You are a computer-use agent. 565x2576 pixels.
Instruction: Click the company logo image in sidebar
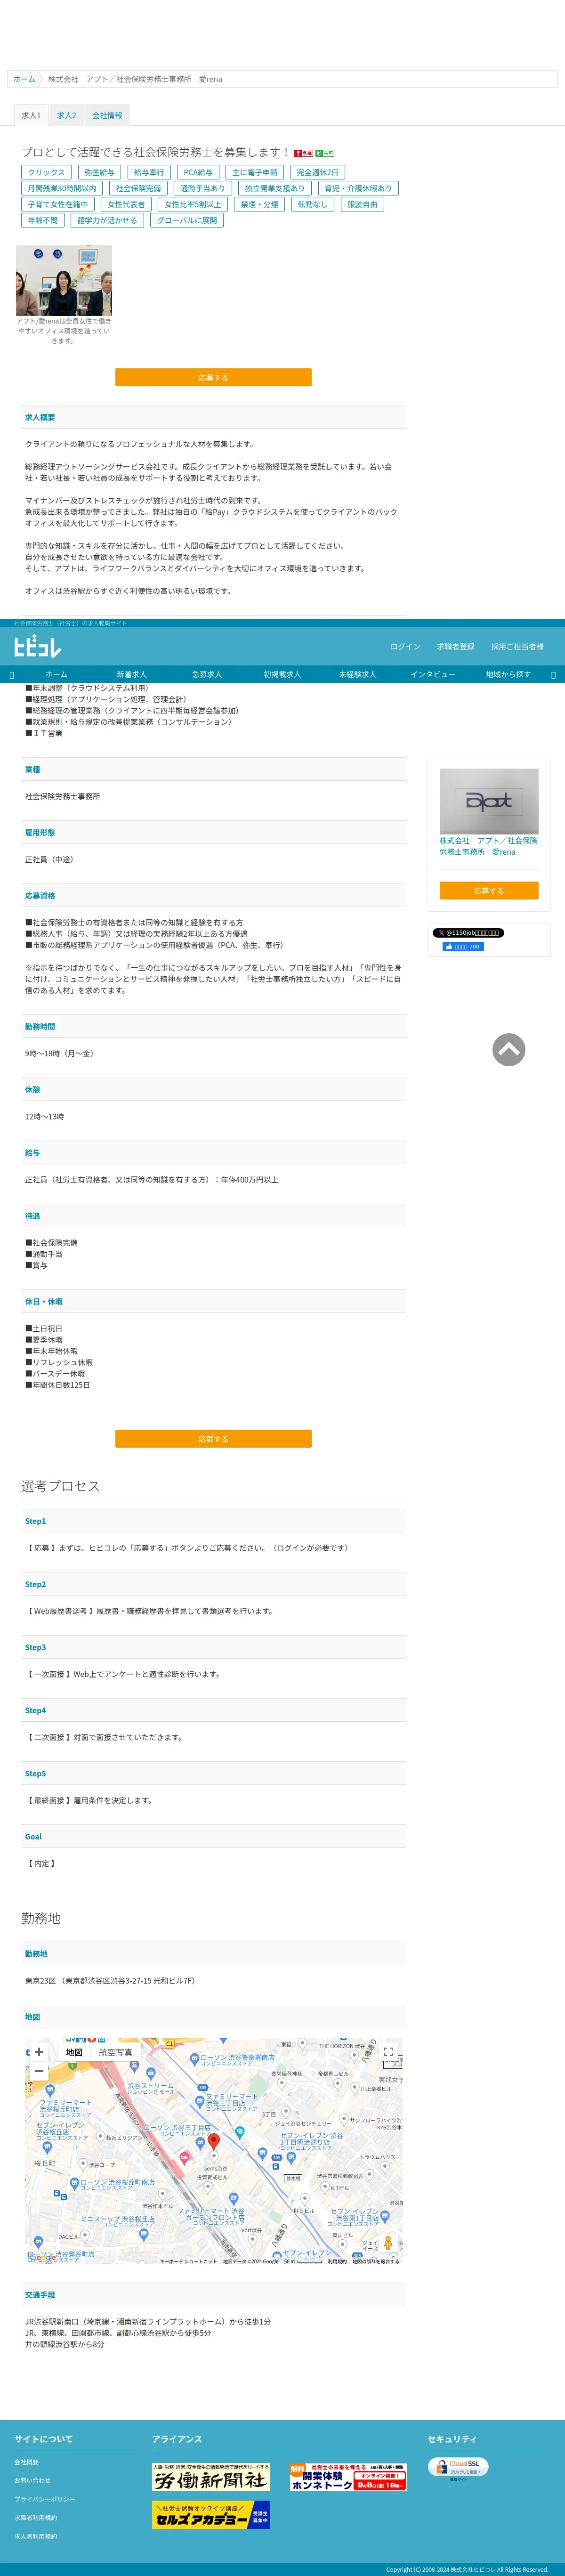tap(489, 801)
